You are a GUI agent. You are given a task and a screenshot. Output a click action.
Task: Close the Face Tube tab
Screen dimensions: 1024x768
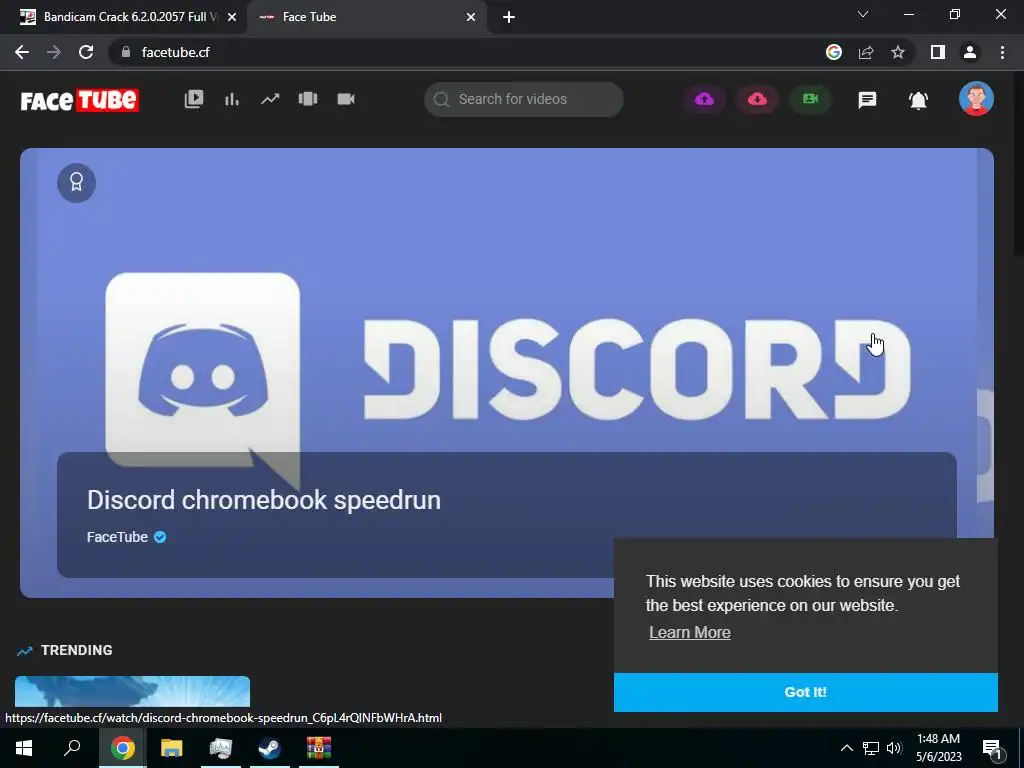(471, 17)
